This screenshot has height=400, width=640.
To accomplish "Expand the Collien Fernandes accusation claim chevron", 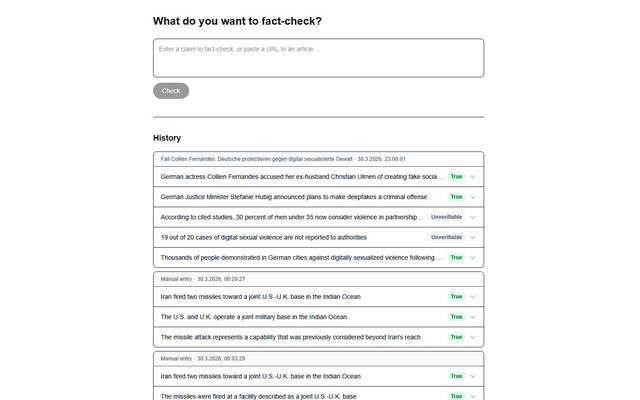I will tap(473, 177).
